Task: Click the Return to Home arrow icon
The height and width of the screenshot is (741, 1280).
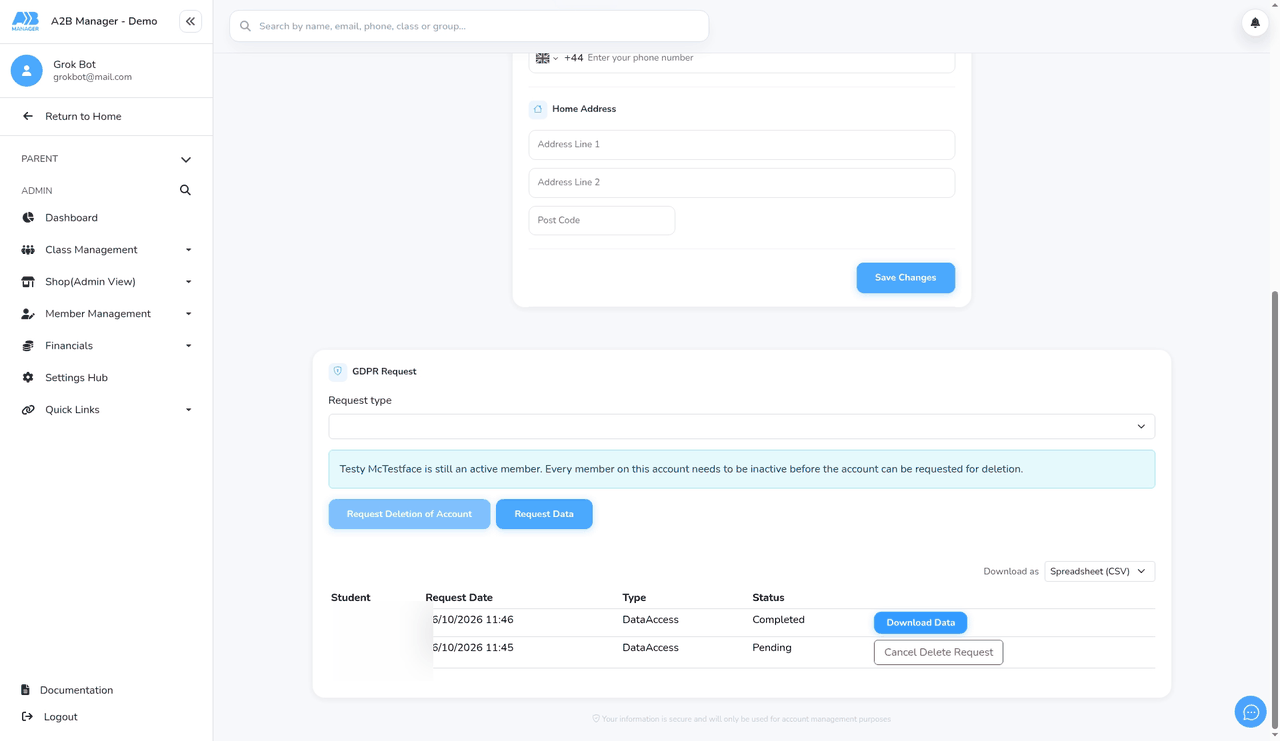Action: (x=28, y=116)
